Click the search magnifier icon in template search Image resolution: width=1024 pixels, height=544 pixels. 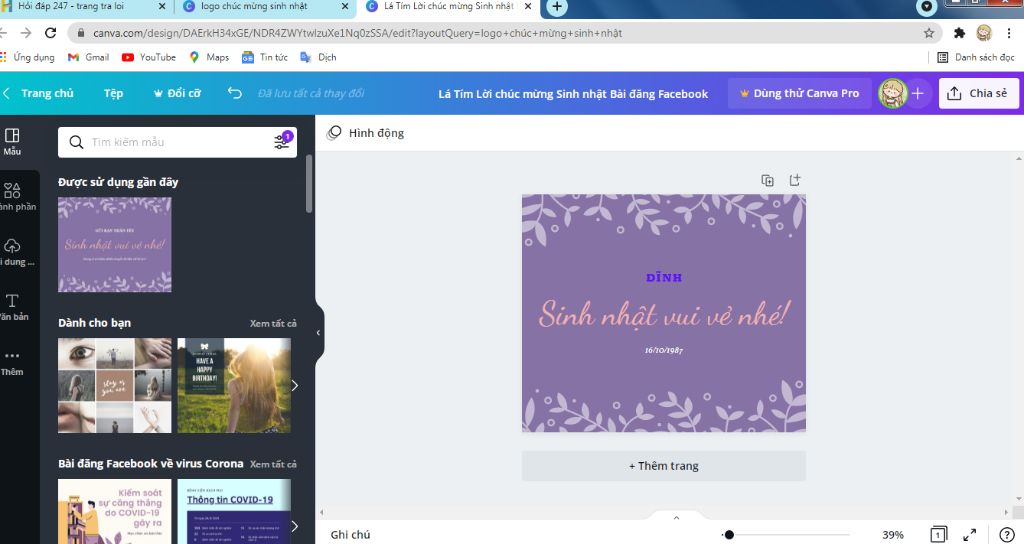pyautogui.click(x=76, y=142)
